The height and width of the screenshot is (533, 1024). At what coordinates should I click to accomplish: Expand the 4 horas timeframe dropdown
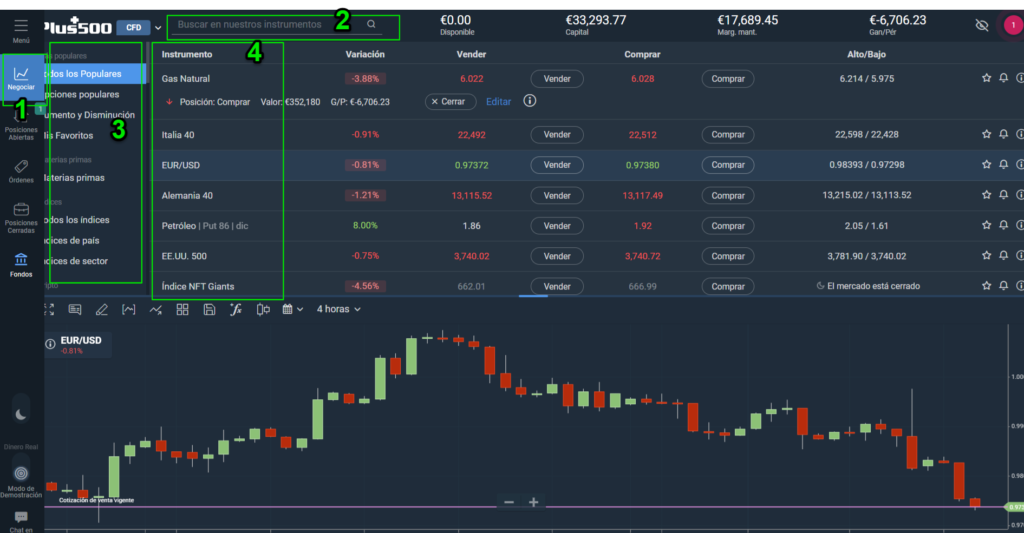tap(339, 309)
